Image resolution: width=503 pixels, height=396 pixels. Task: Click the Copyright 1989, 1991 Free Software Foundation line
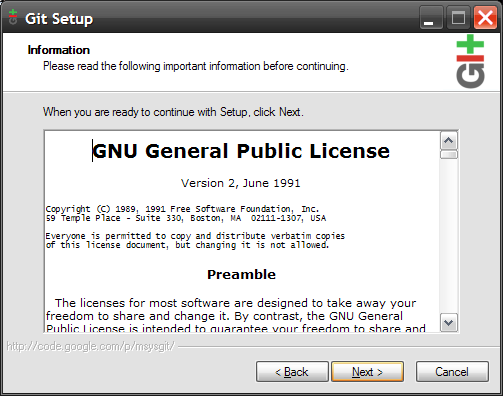coord(182,209)
